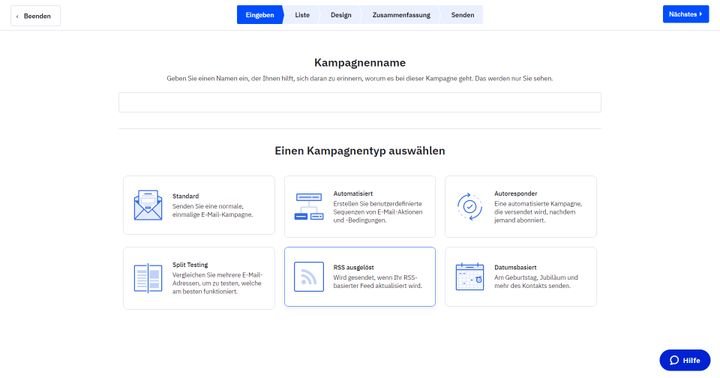The height and width of the screenshot is (378, 720).
Task: Click the Datumsbasiert description text
Action: point(536,282)
